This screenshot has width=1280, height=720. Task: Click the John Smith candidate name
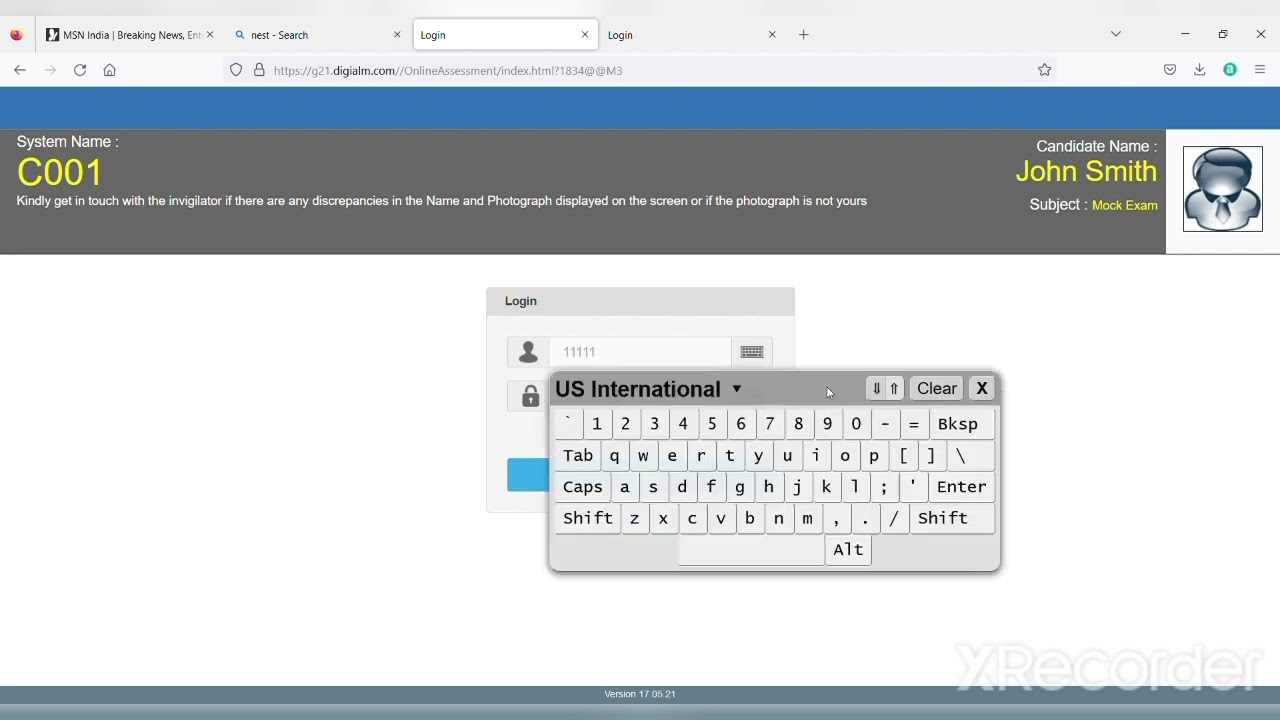[1086, 172]
